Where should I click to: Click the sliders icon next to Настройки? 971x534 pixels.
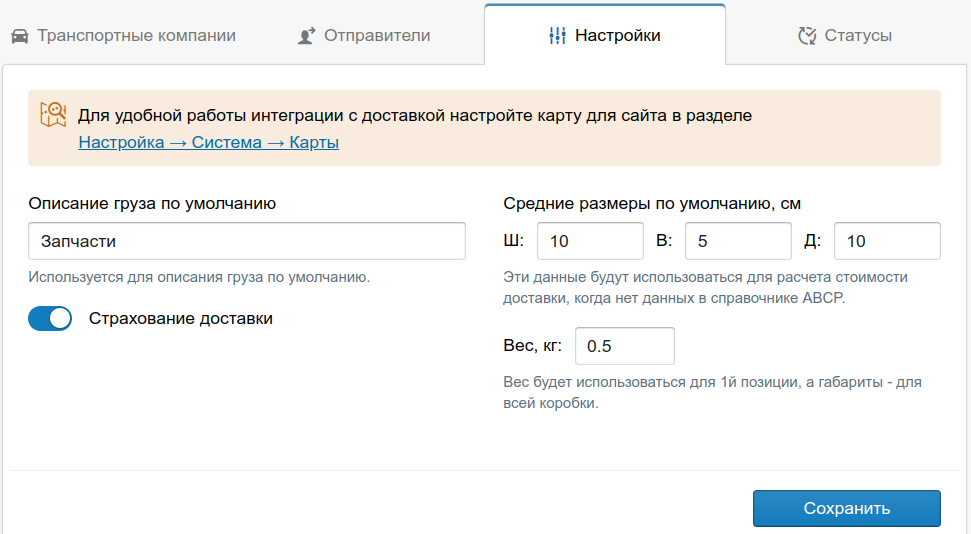(557, 36)
